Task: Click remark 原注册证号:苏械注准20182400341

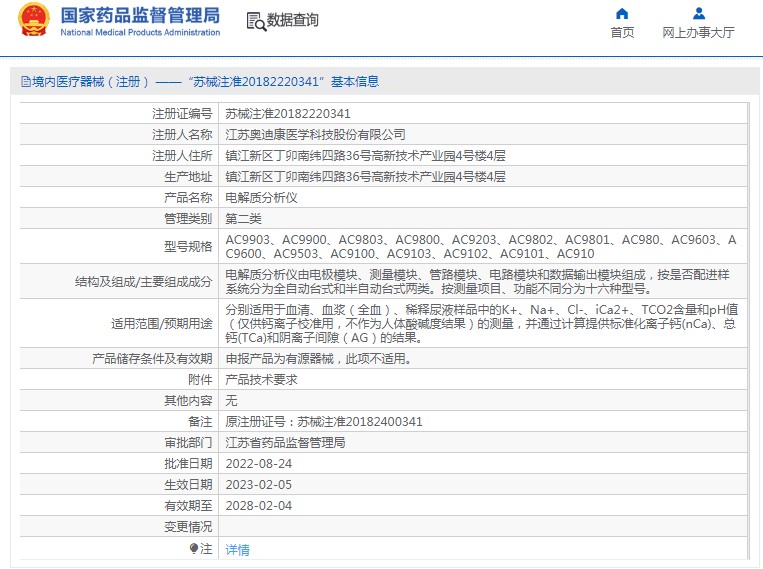Action: (x=324, y=422)
